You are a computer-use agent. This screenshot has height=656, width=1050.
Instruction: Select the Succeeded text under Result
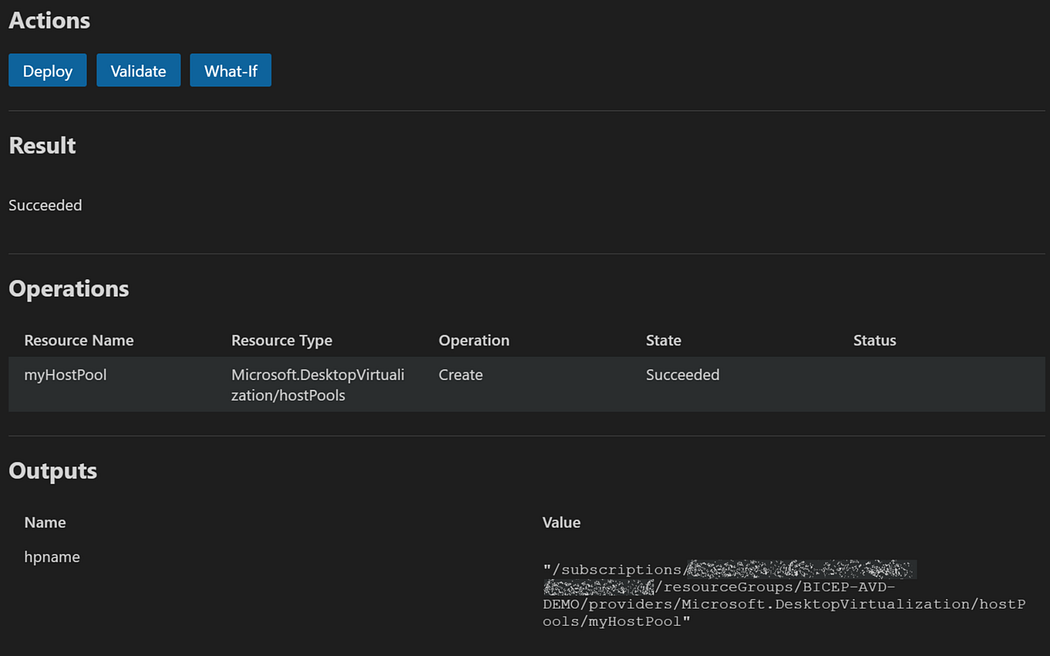(x=45, y=205)
